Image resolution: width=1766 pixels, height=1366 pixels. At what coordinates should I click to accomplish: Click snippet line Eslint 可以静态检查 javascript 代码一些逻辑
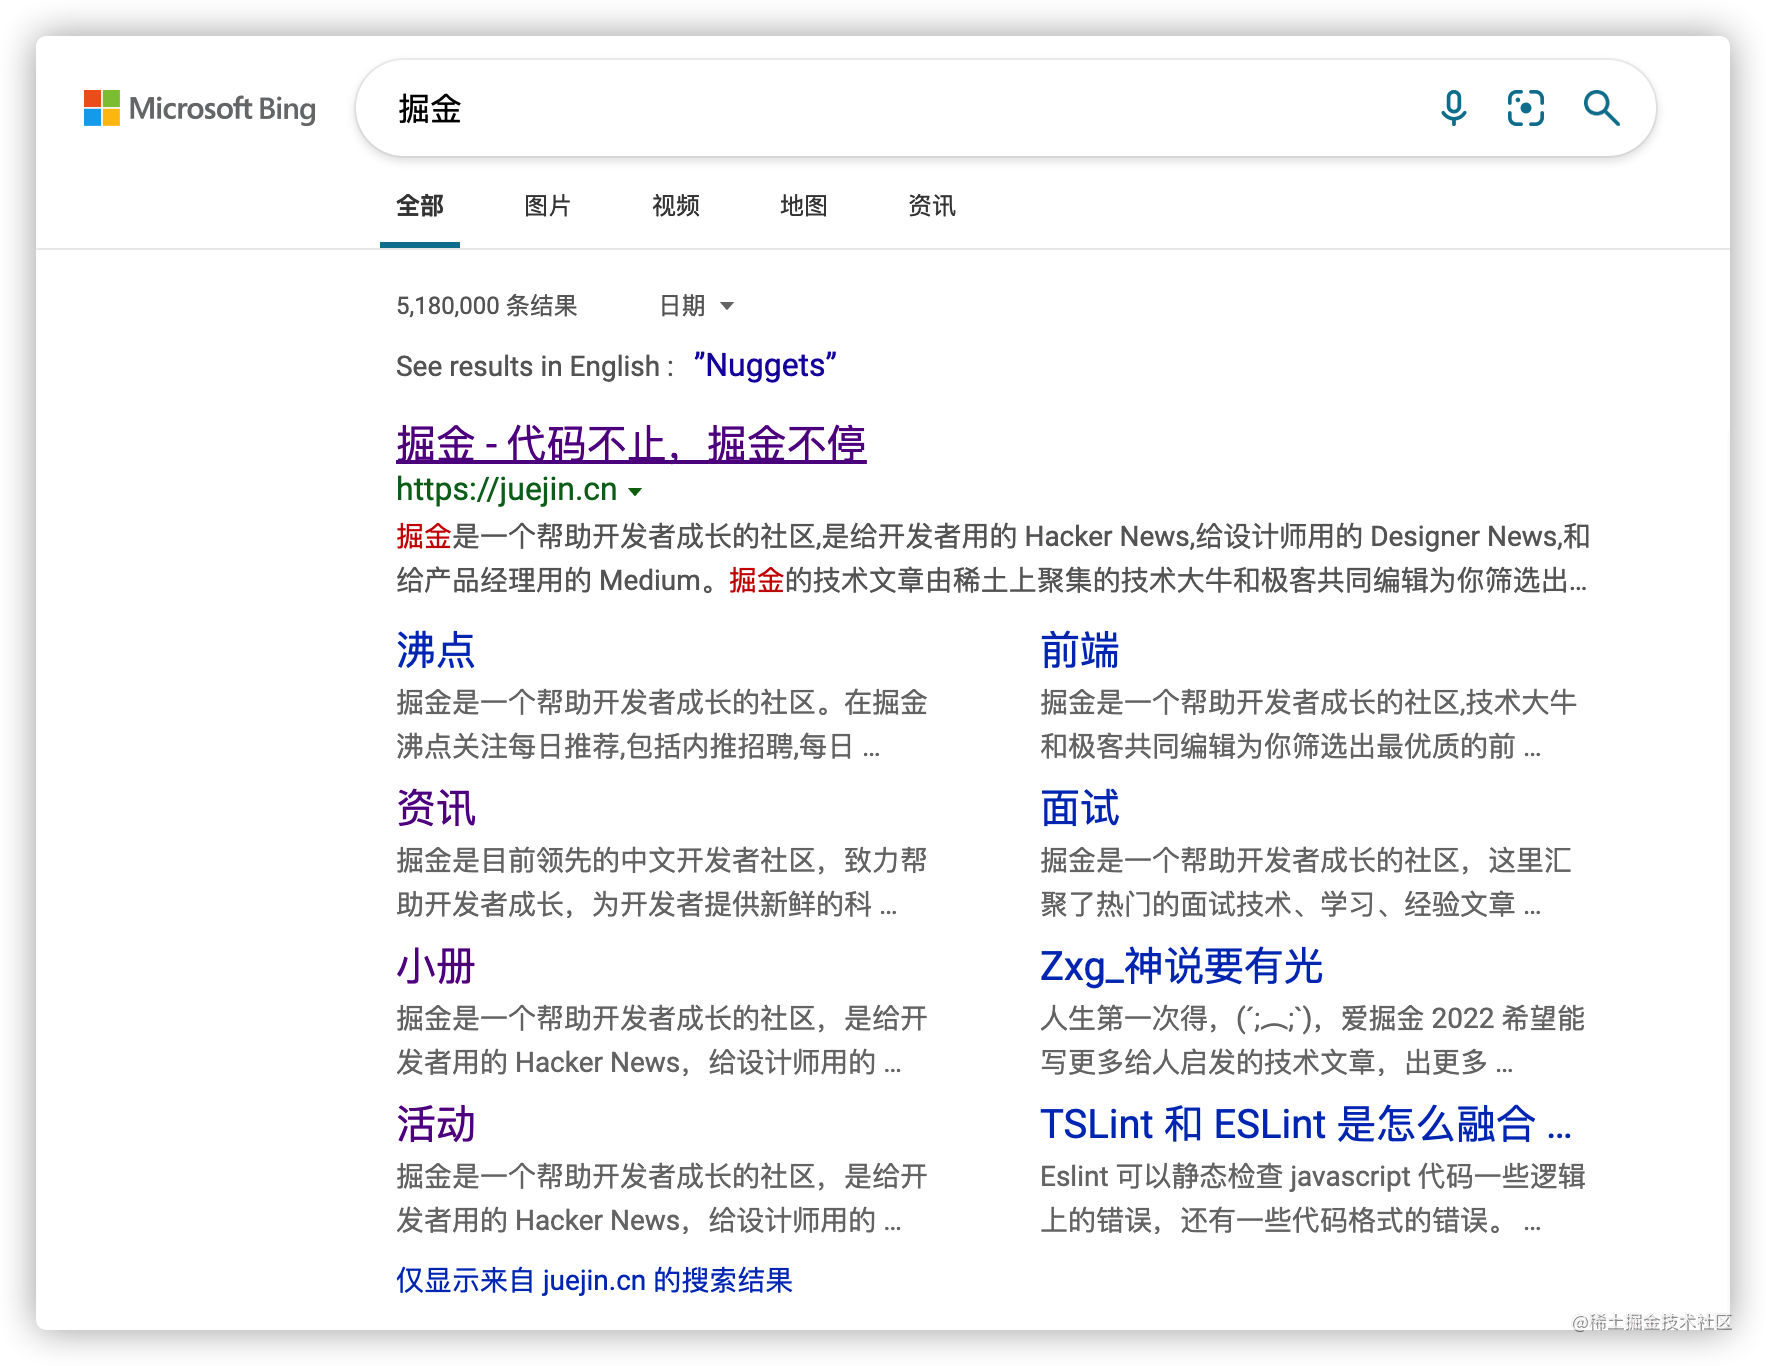pos(1312,1177)
